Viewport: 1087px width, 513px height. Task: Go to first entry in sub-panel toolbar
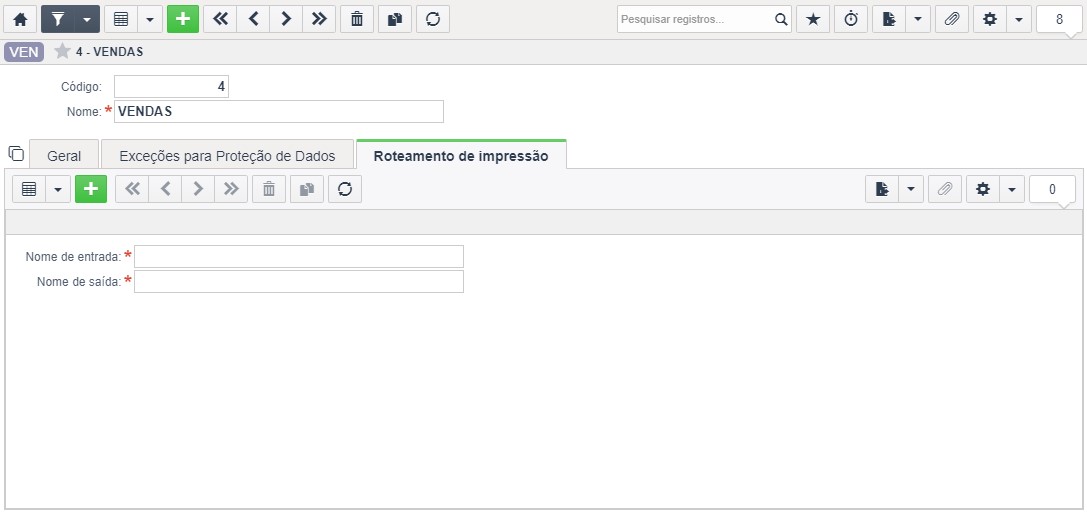pyautogui.click(x=132, y=189)
